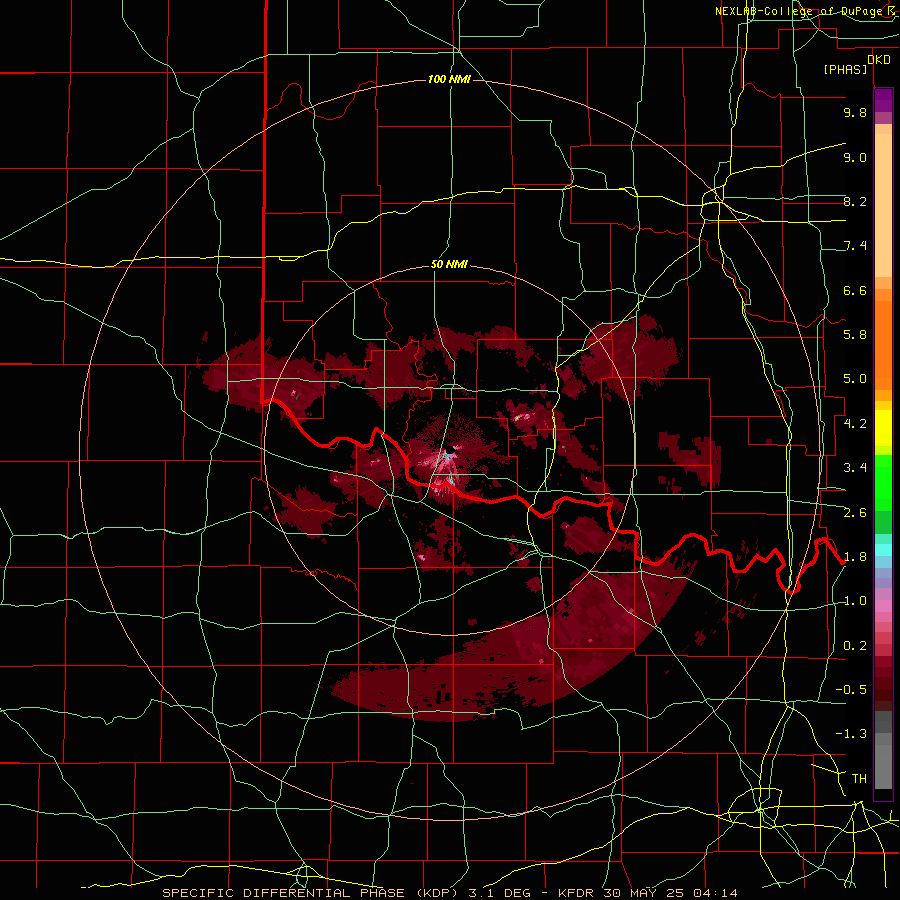The height and width of the screenshot is (900, 900).
Task: Click the 100 NMI range ring label
Action: [x=449, y=79]
